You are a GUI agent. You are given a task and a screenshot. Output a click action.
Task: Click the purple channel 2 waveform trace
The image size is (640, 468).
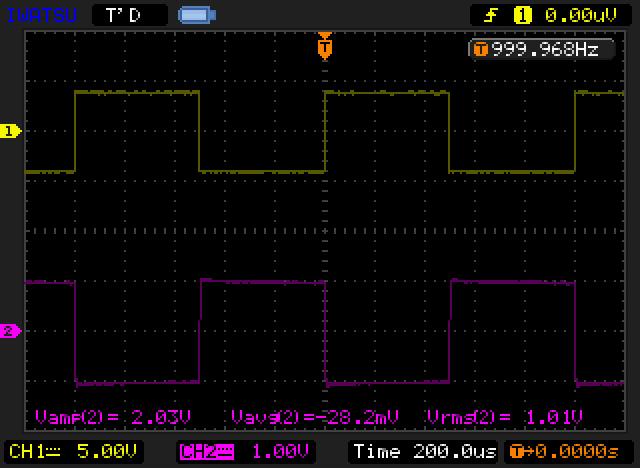click(137, 382)
